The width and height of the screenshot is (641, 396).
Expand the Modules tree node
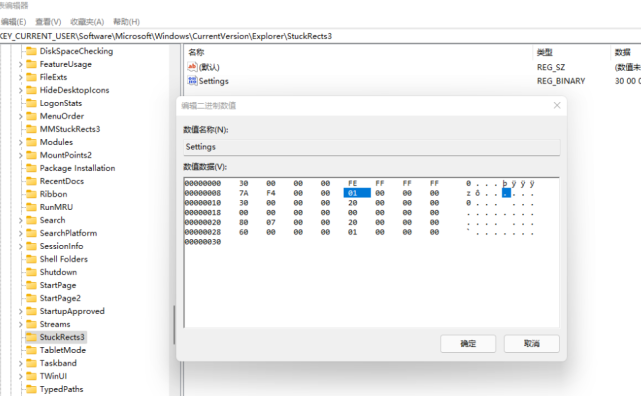(x=20, y=142)
